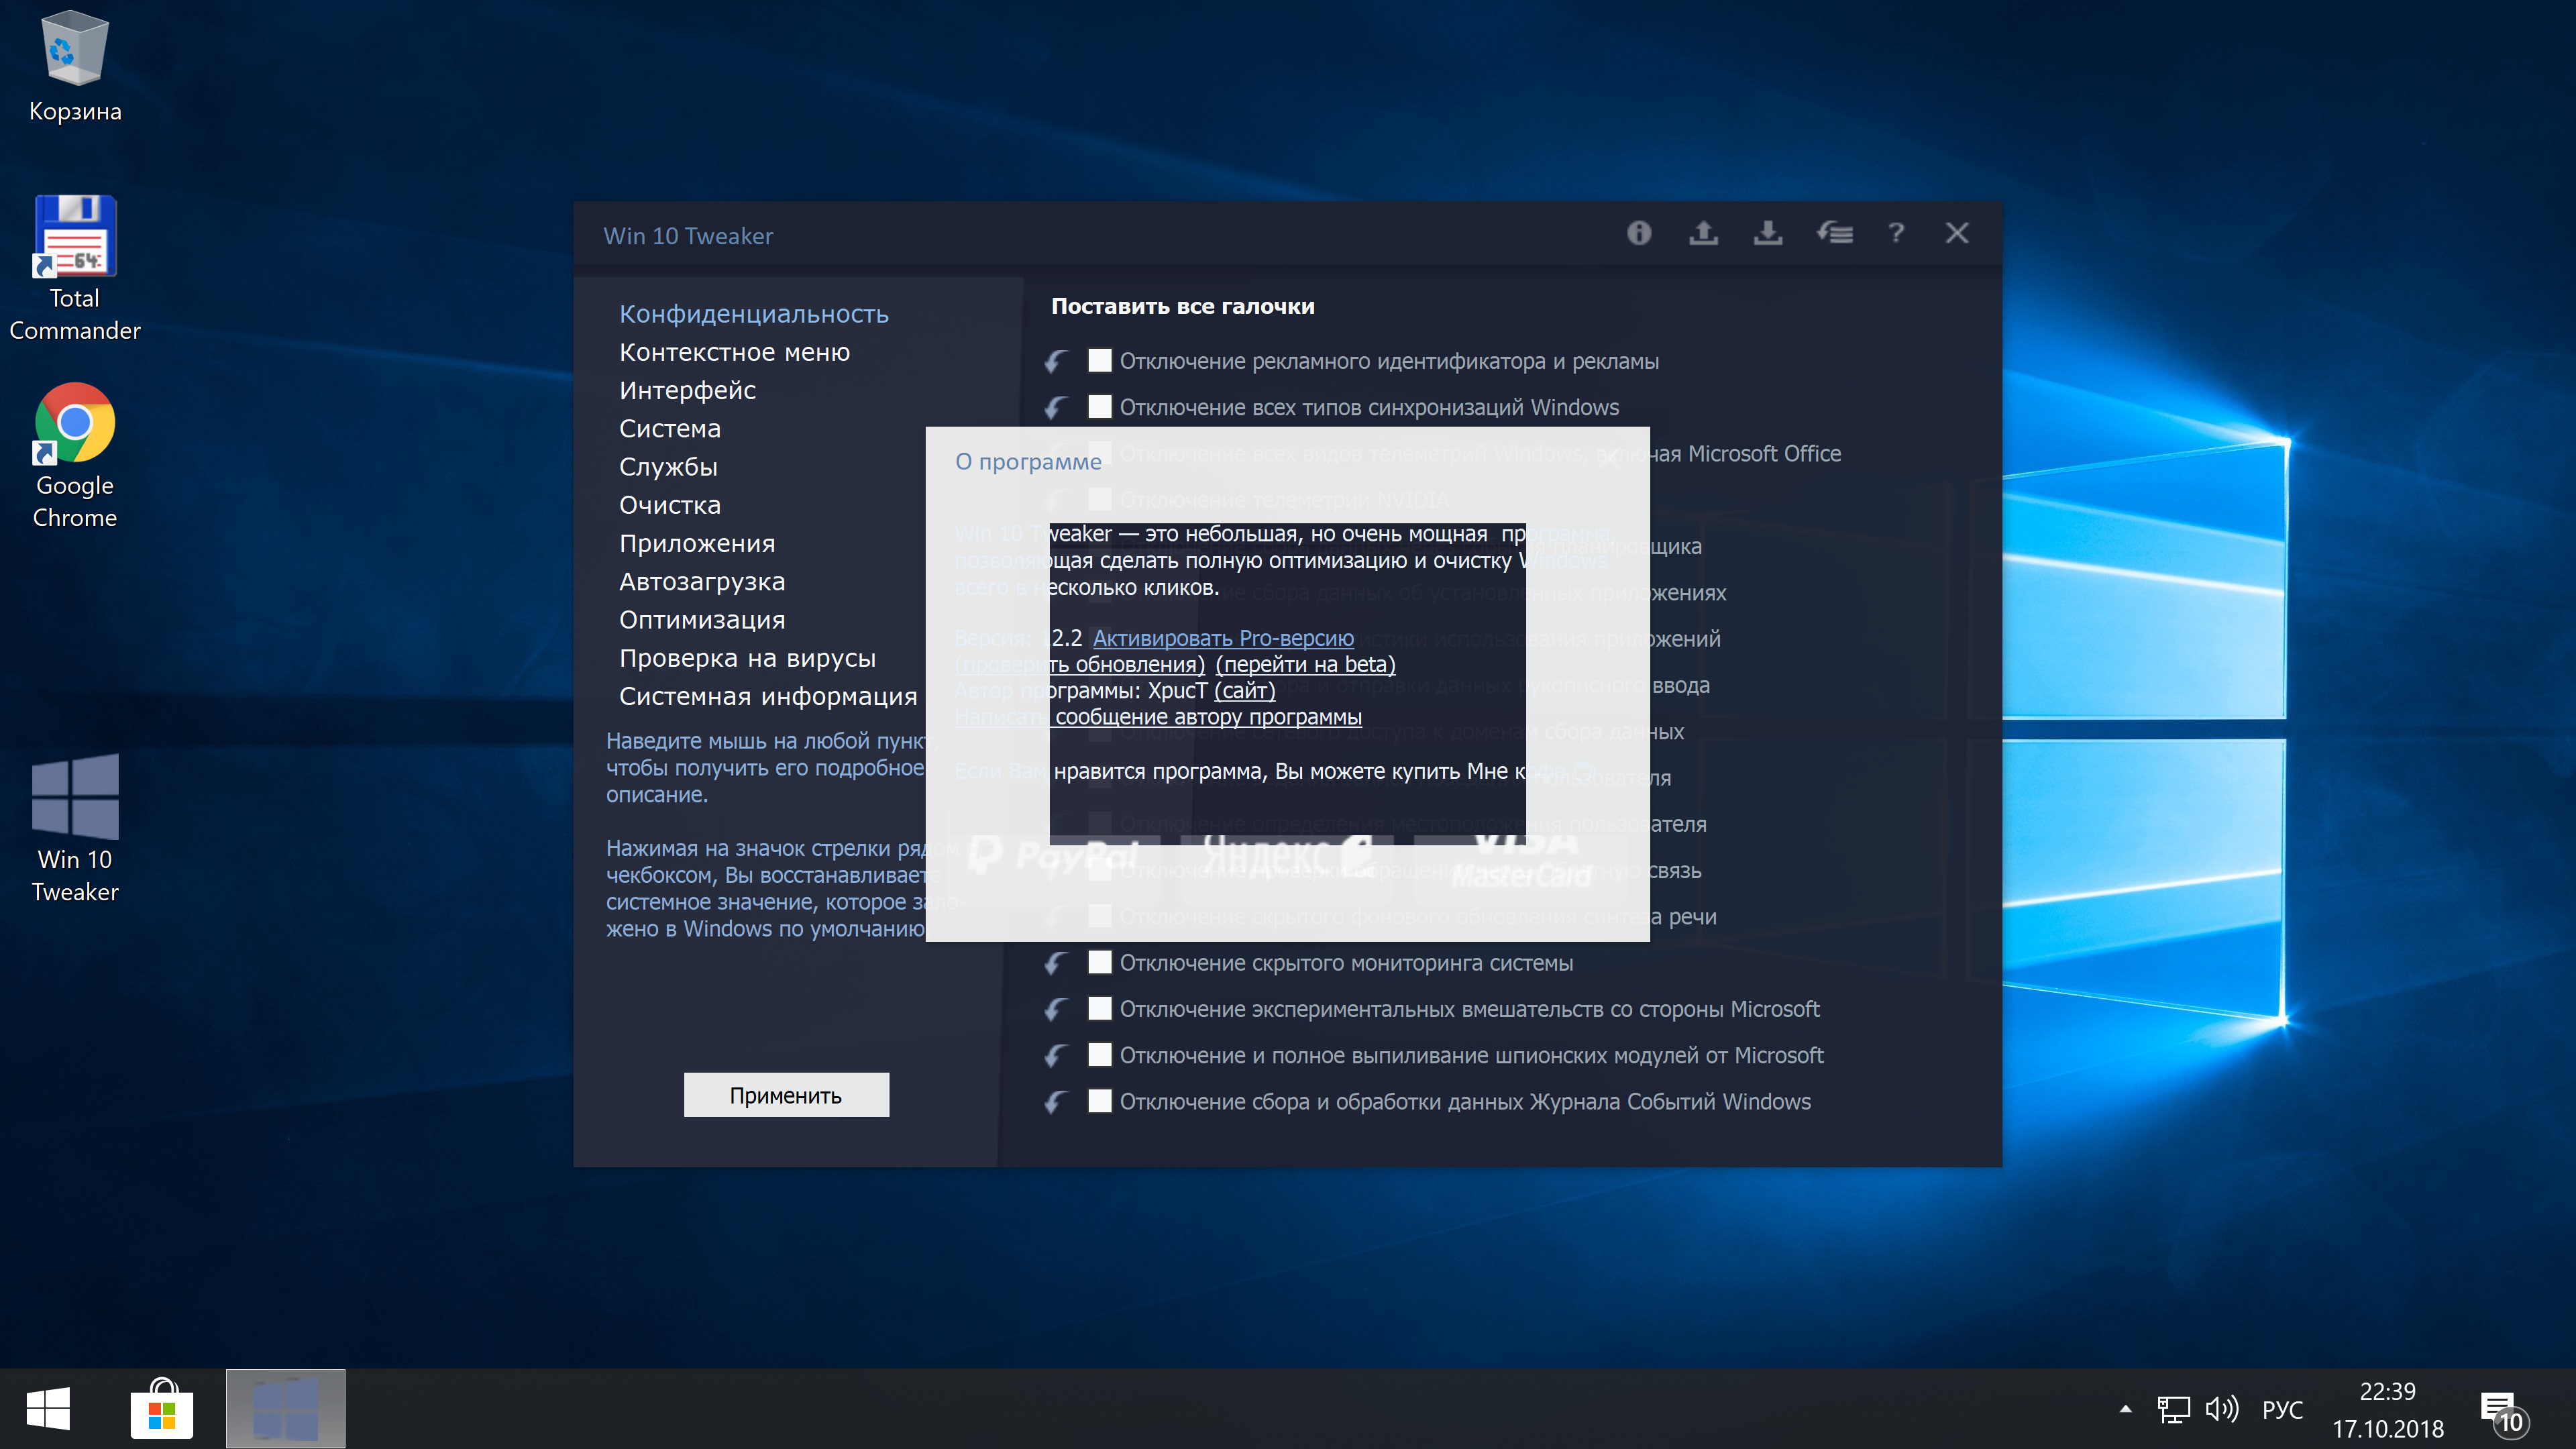The width and height of the screenshot is (2576, 1449).
Task: Enable disabling of advertising identifier checkbox
Action: point(1099,360)
